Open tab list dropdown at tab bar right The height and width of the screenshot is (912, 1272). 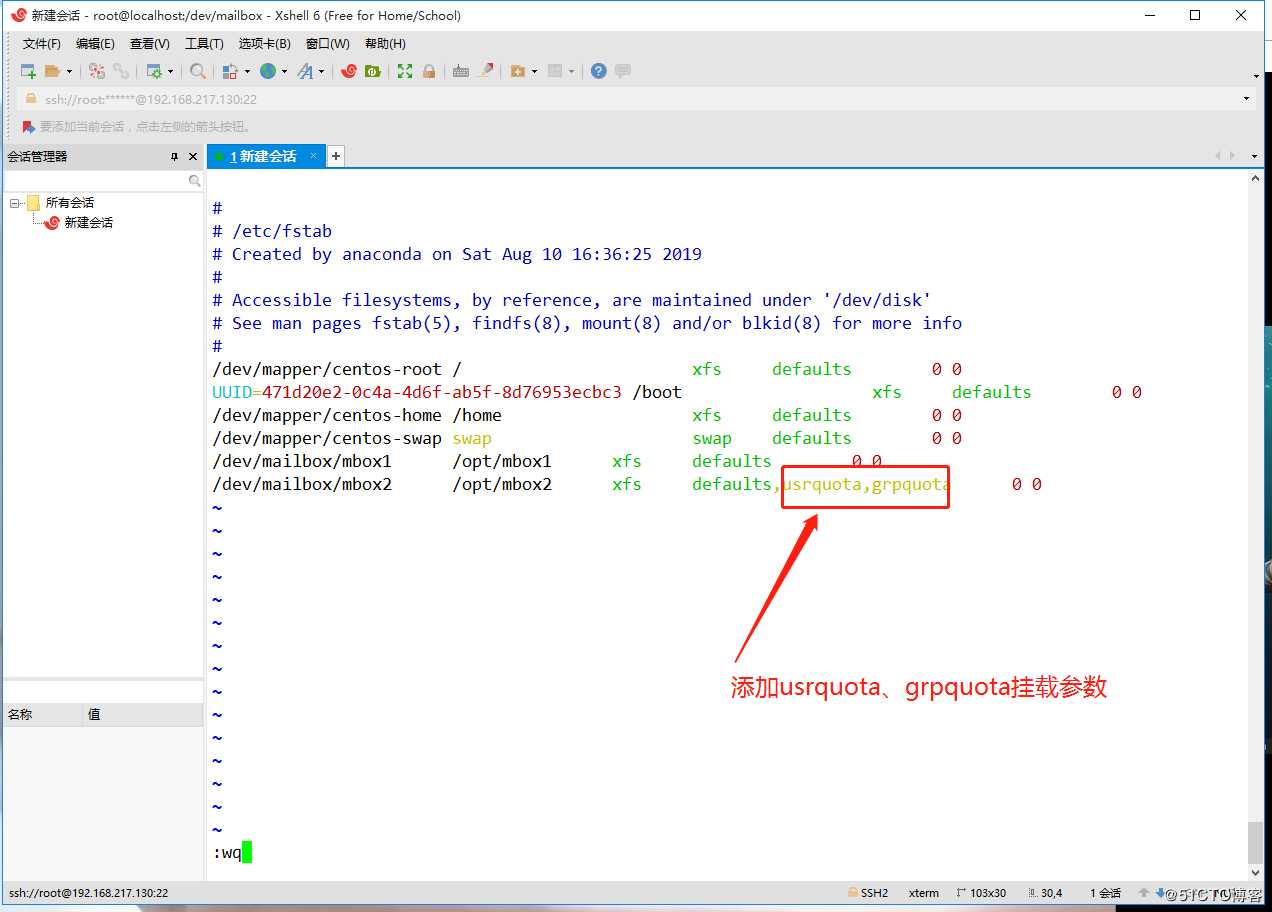1255,156
